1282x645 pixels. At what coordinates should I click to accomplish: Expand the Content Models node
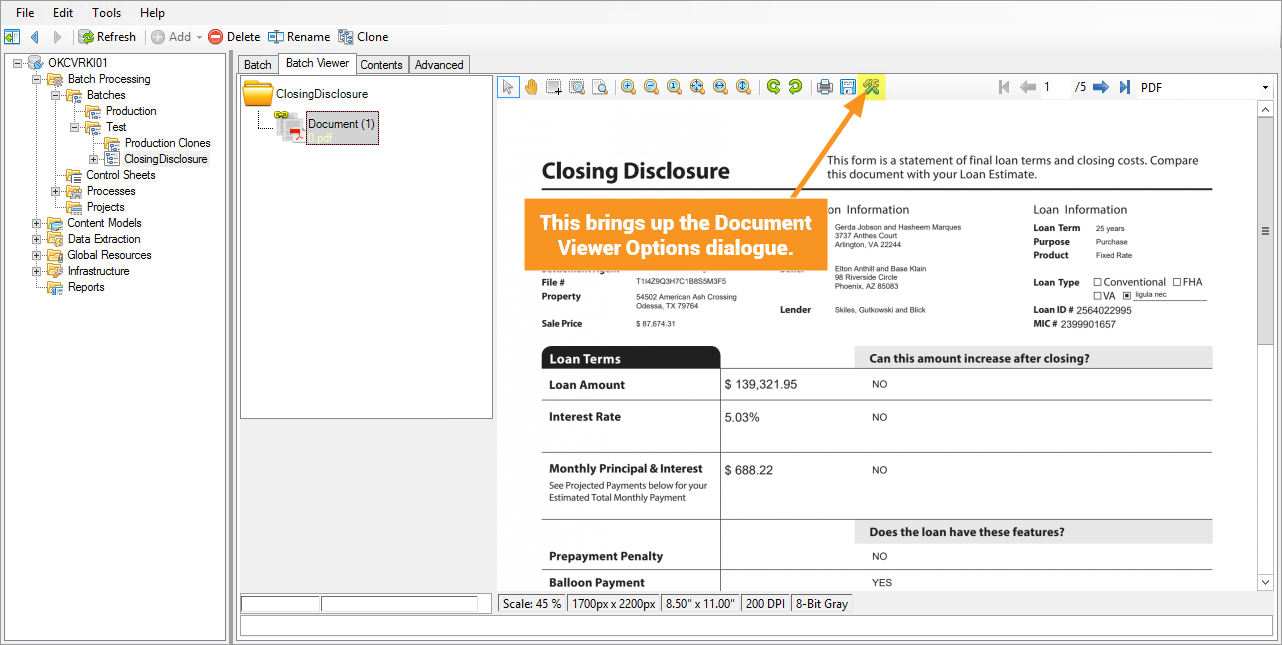click(37, 223)
